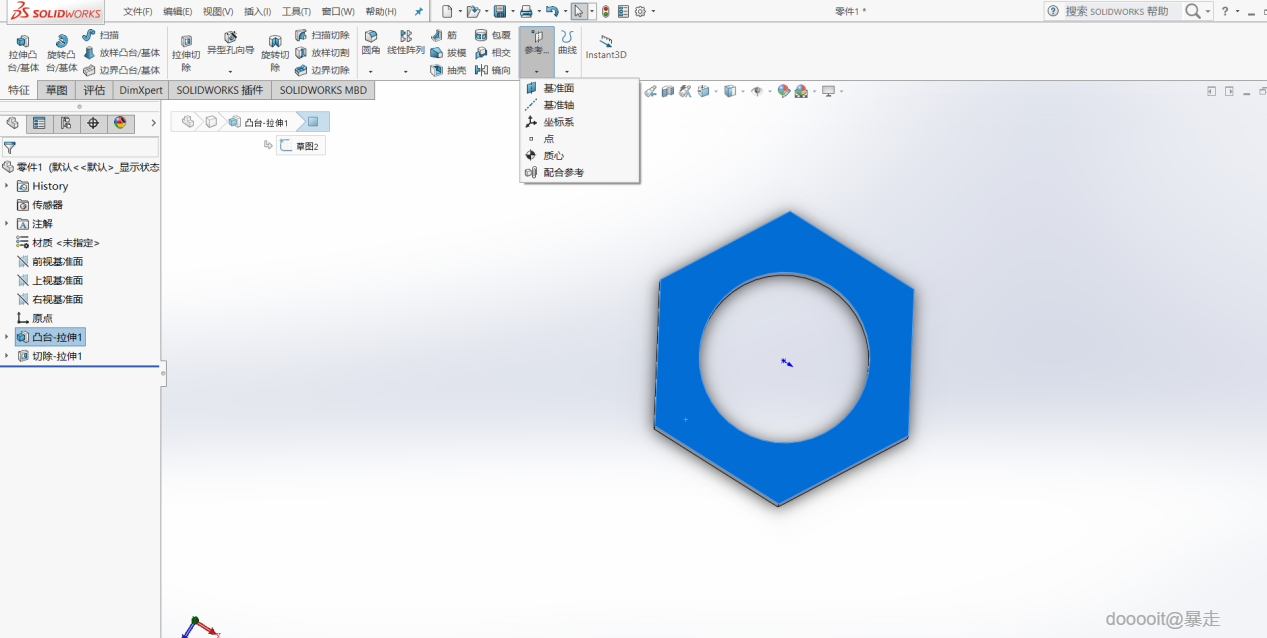This screenshot has height=638, width=1267.
Task: Open the 插入(I) menu
Action: point(257,12)
